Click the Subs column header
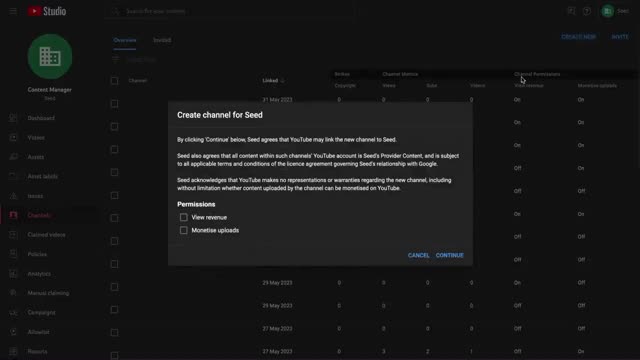This screenshot has height=360, width=640. [431, 85]
